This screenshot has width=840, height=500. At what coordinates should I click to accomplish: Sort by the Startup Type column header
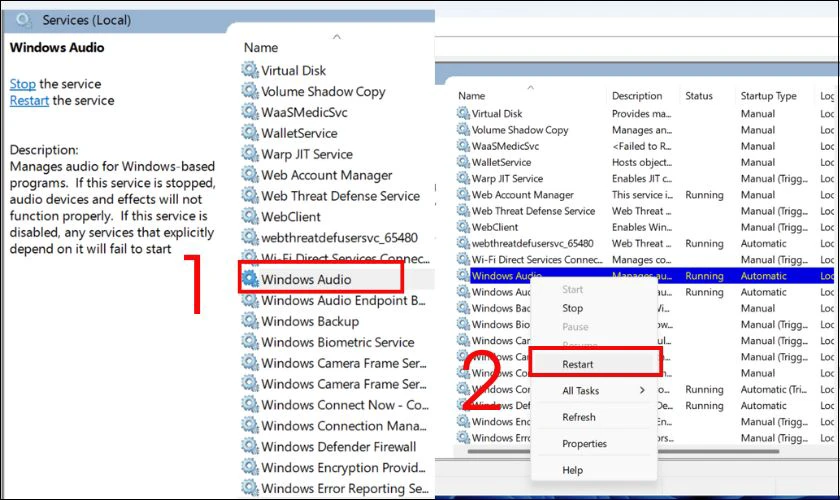click(x=768, y=96)
